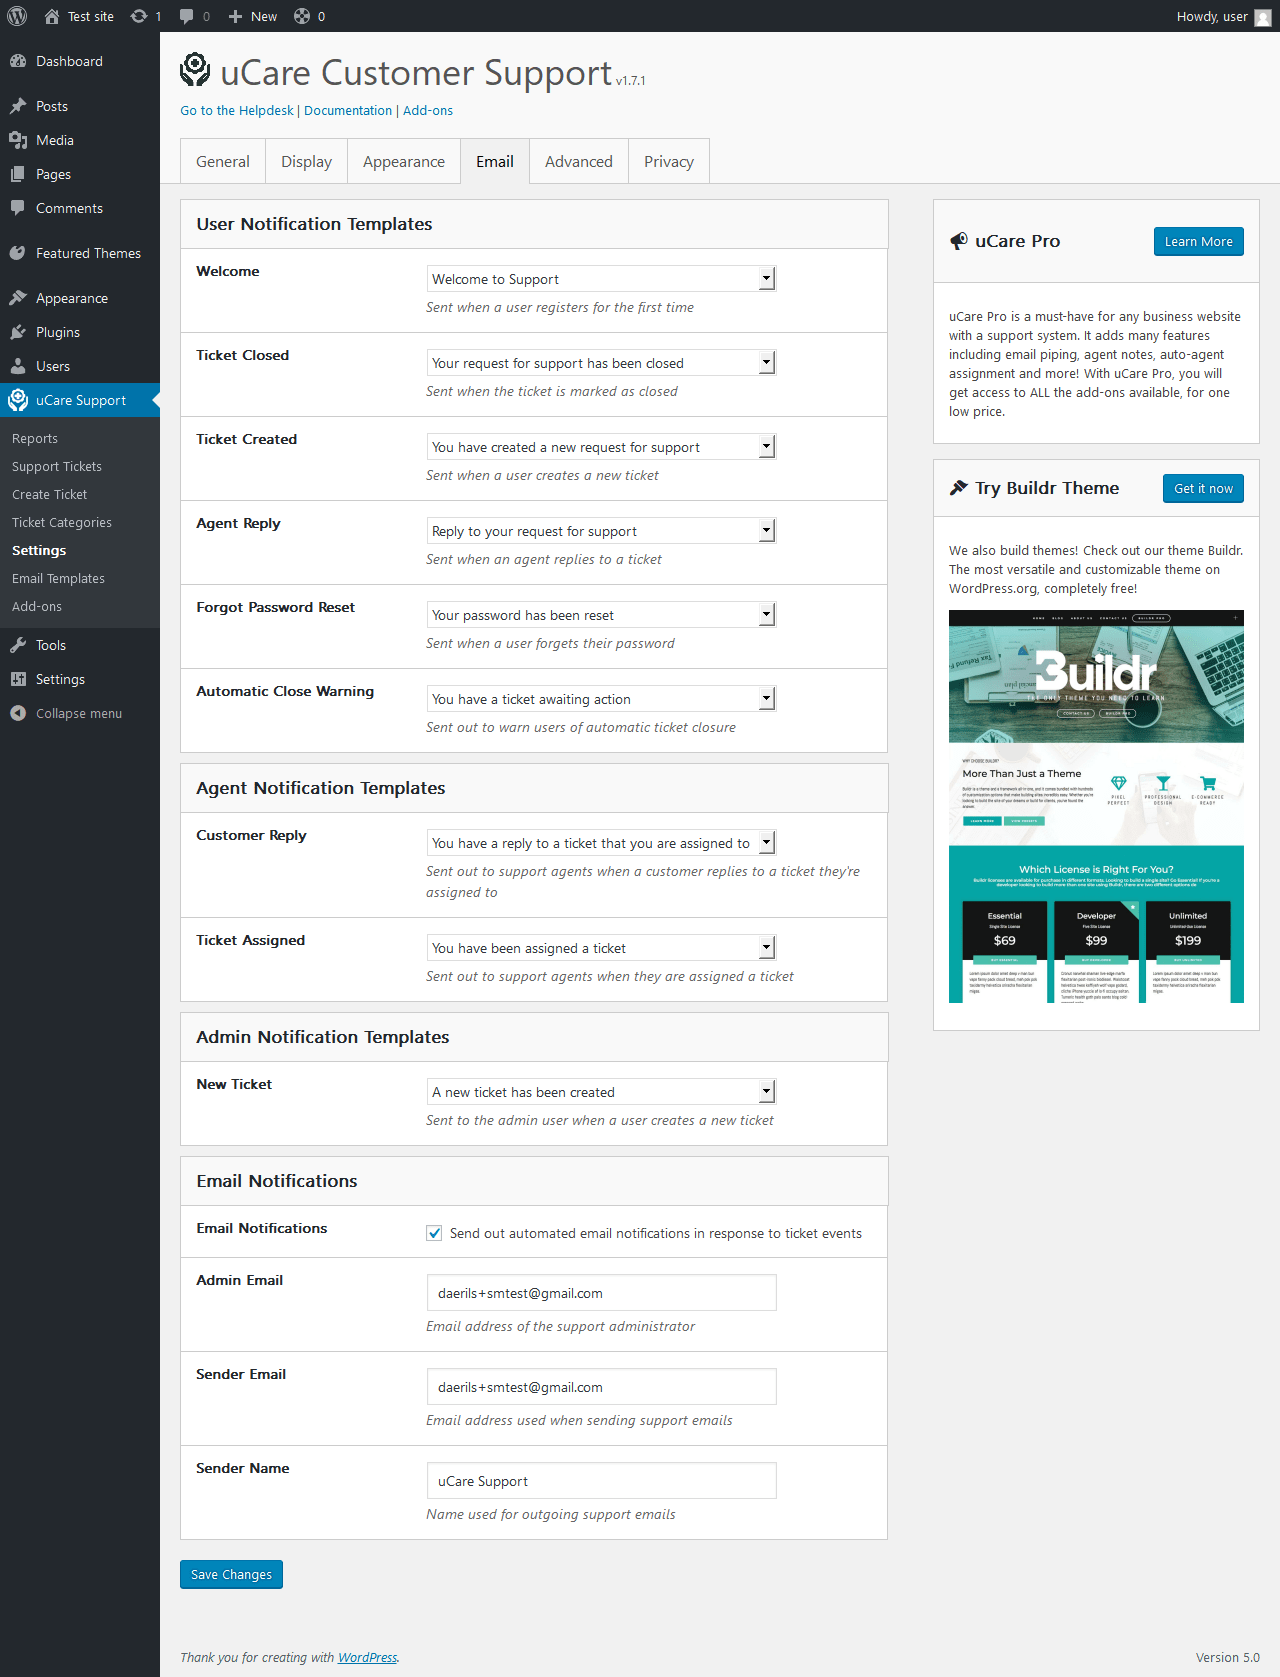Screen dimensions: 1280x1677
Task: Open the Buildr theme preview image
Action: pyautogui.click(x=1096, y=806)
